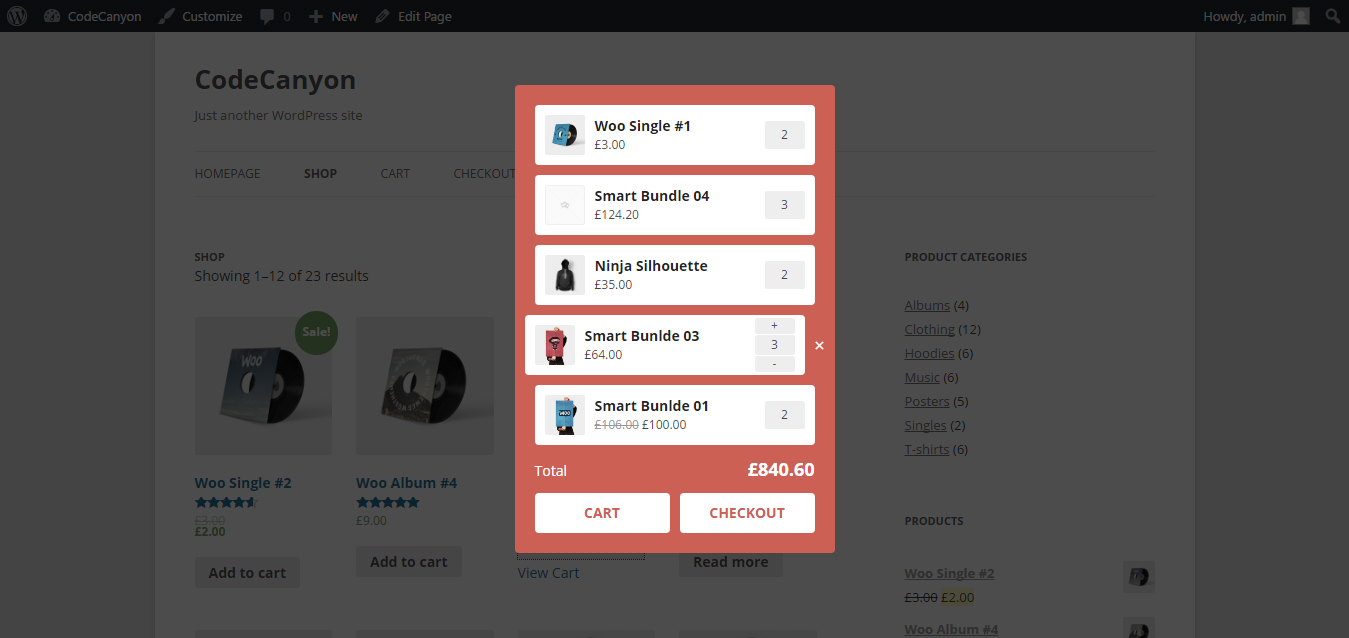This screenshot has width=1349, height=638.
Task: Click the Smart Bundle 04 quantity field
Action: 785,205
